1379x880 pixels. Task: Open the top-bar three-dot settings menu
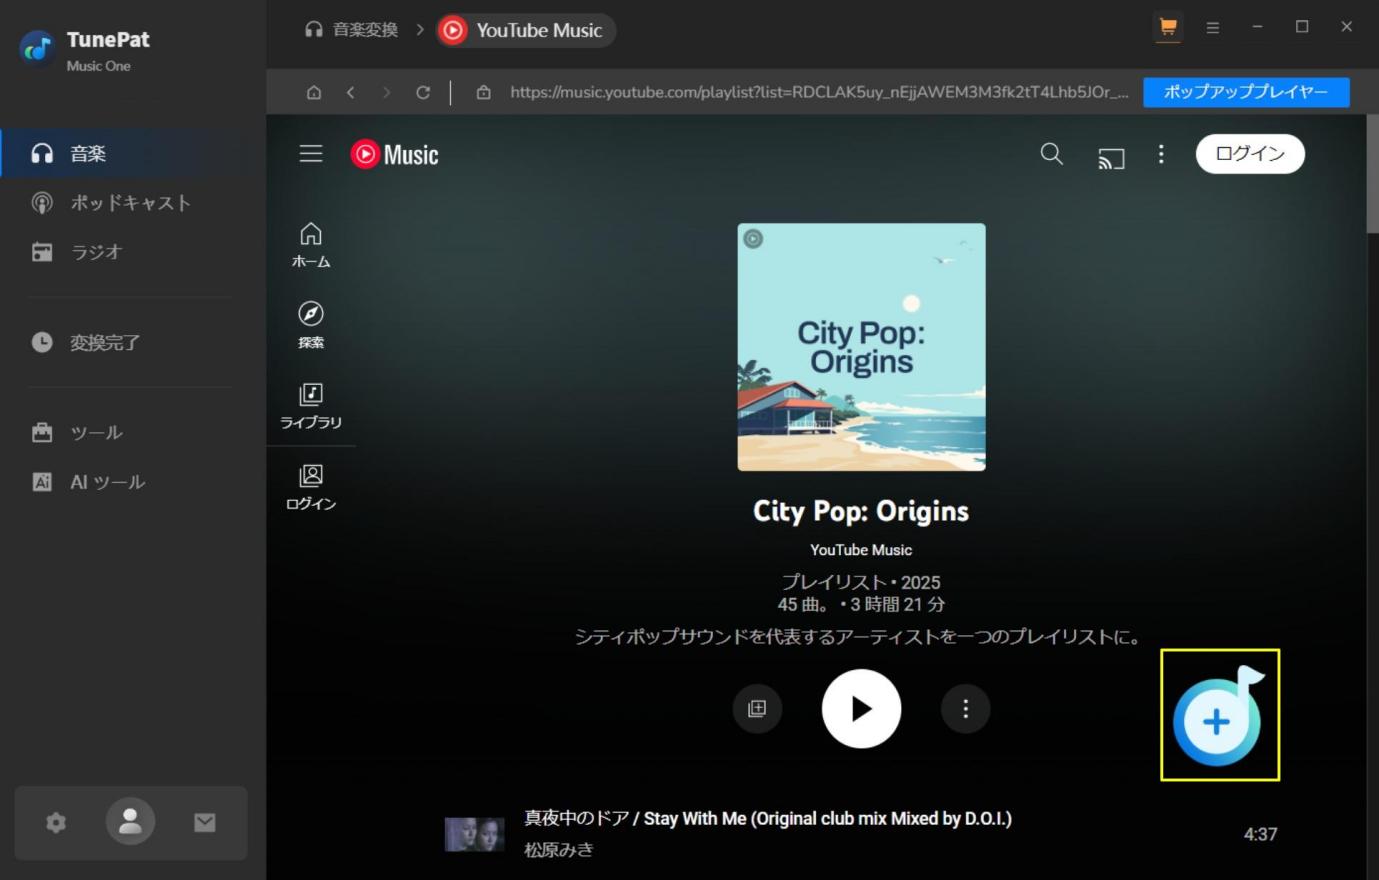[1161, 154]
